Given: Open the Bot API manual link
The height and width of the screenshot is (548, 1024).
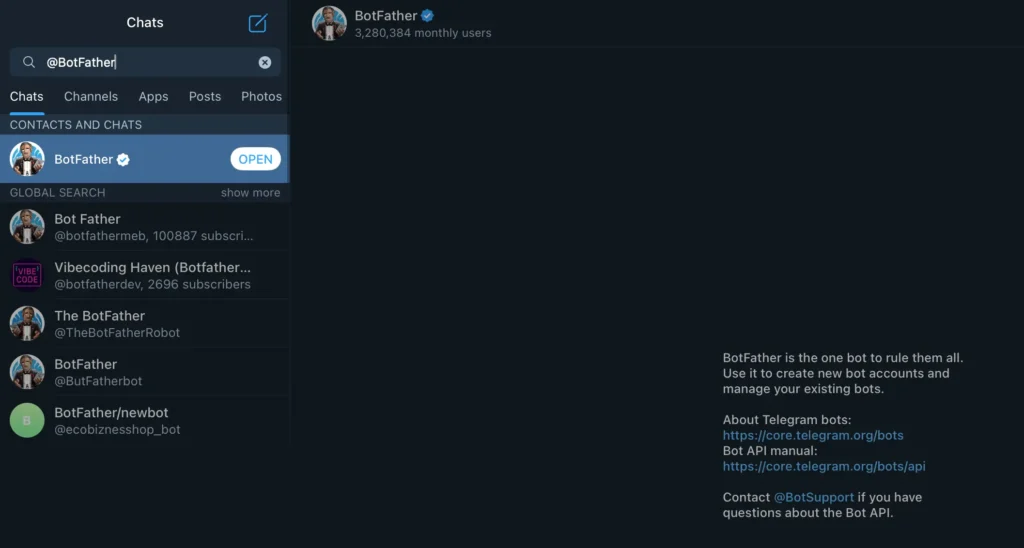Looking at the screenshot, I should 824,466.
